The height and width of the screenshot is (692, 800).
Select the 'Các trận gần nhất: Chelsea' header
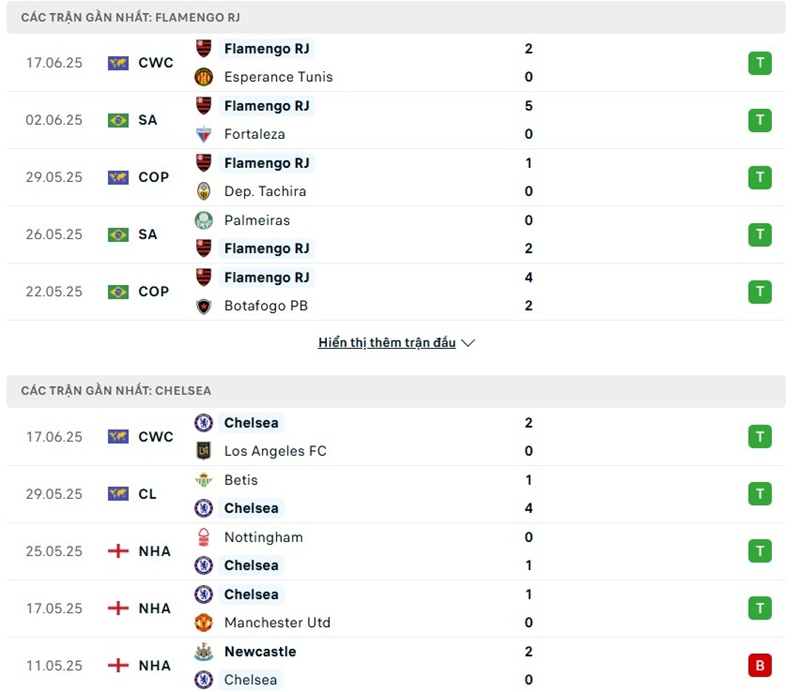[x=116, y=391]
